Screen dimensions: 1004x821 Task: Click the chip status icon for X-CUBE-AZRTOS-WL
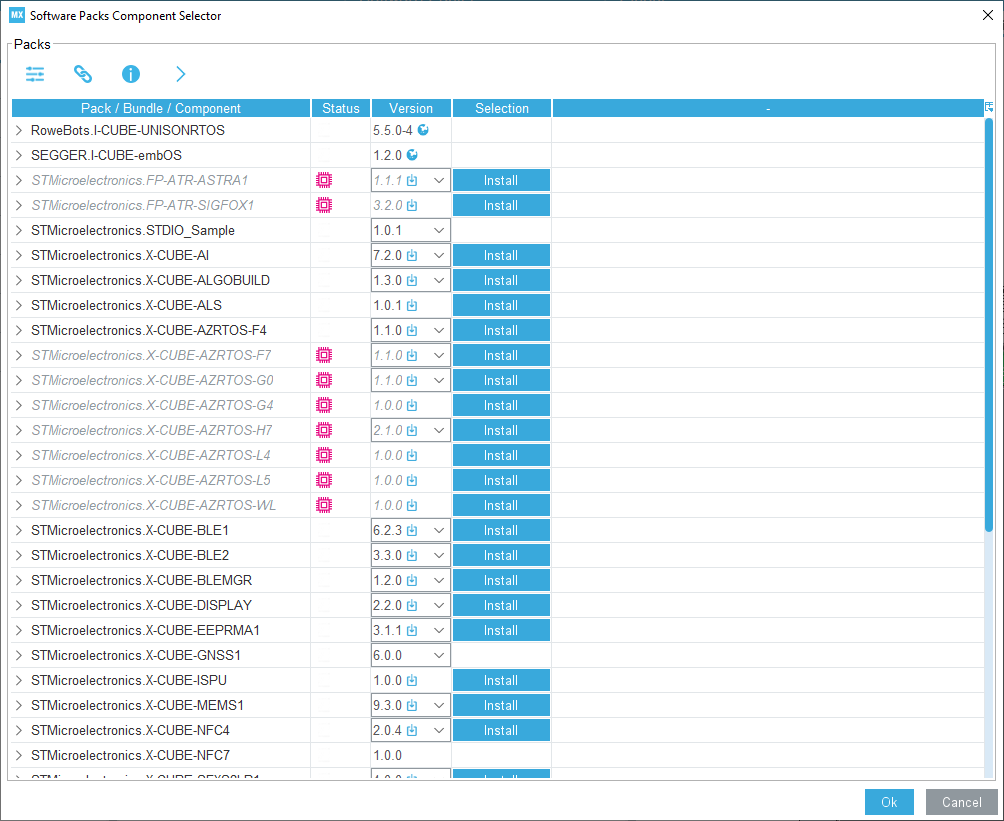(x=324, y=505)
